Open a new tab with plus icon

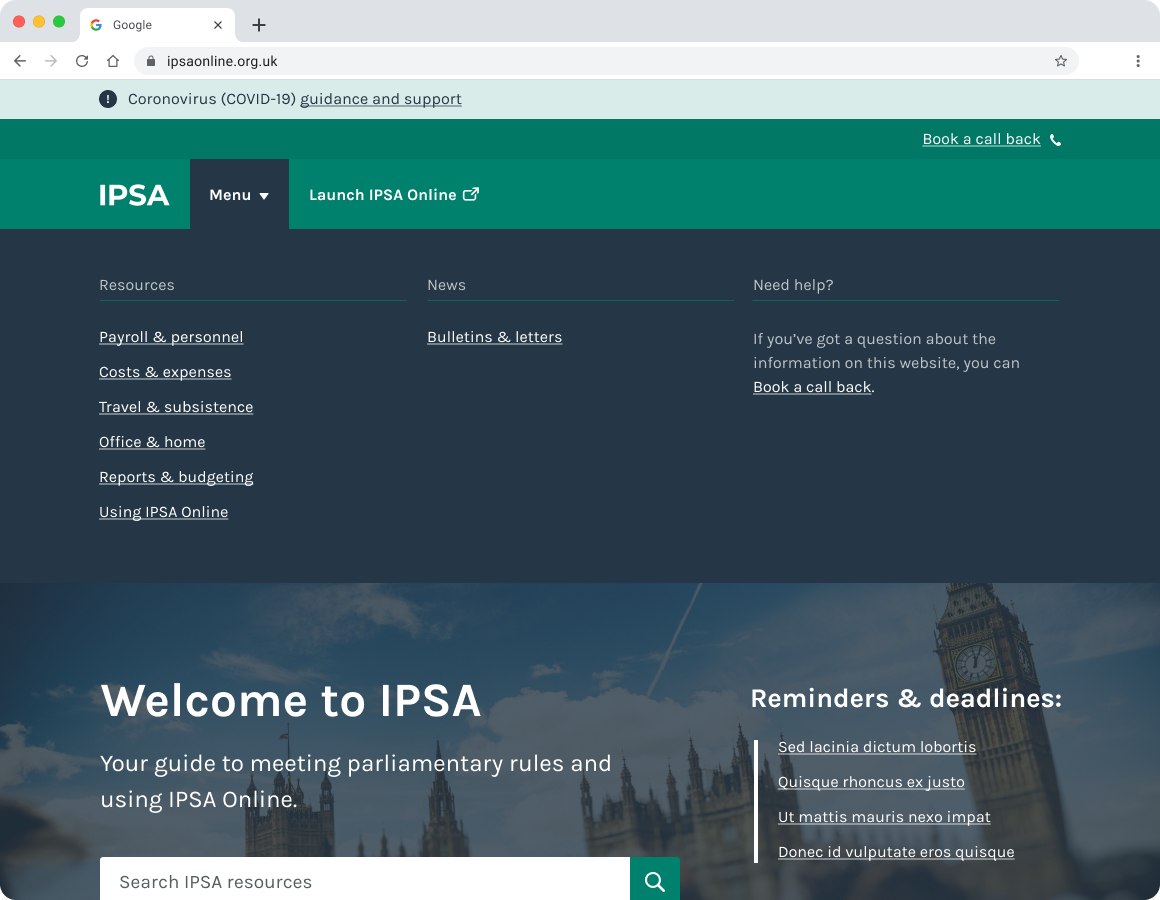coord(258,25)
